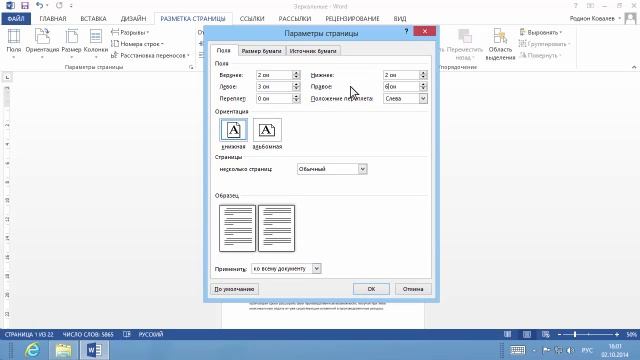
Task: Confirm with the ОК button
Action: point(371,289)
